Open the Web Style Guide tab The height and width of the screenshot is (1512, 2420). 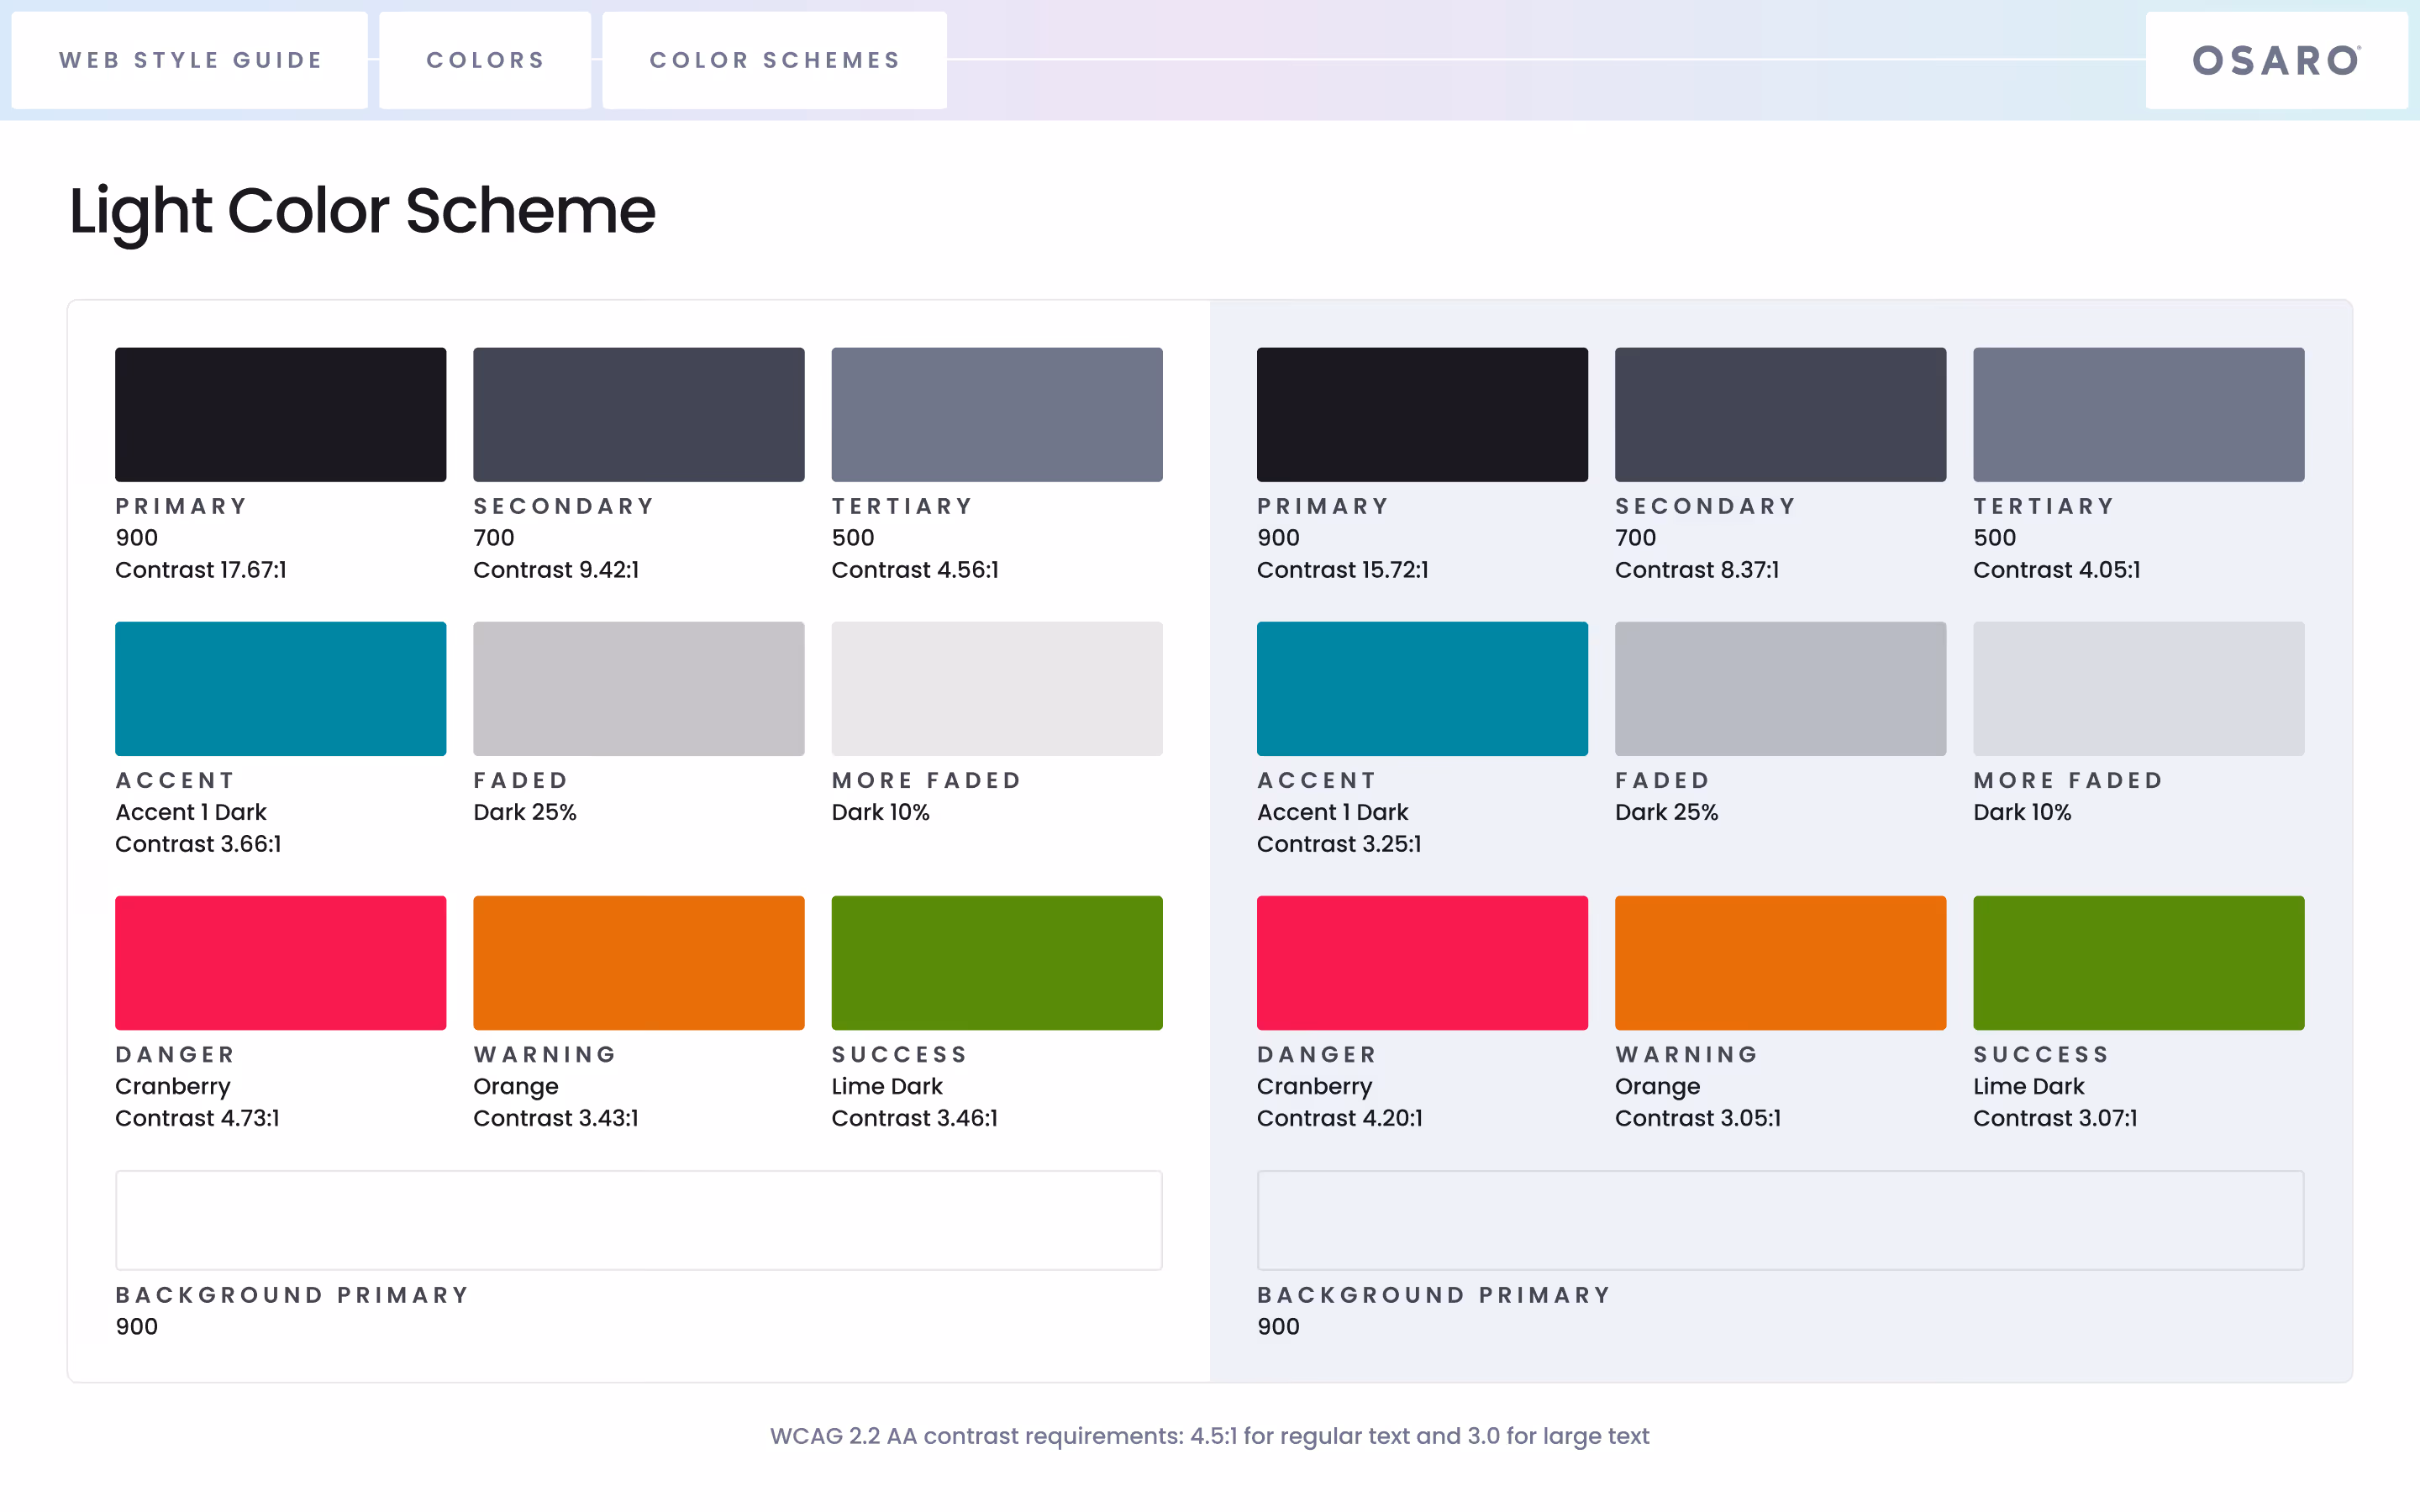190,60
